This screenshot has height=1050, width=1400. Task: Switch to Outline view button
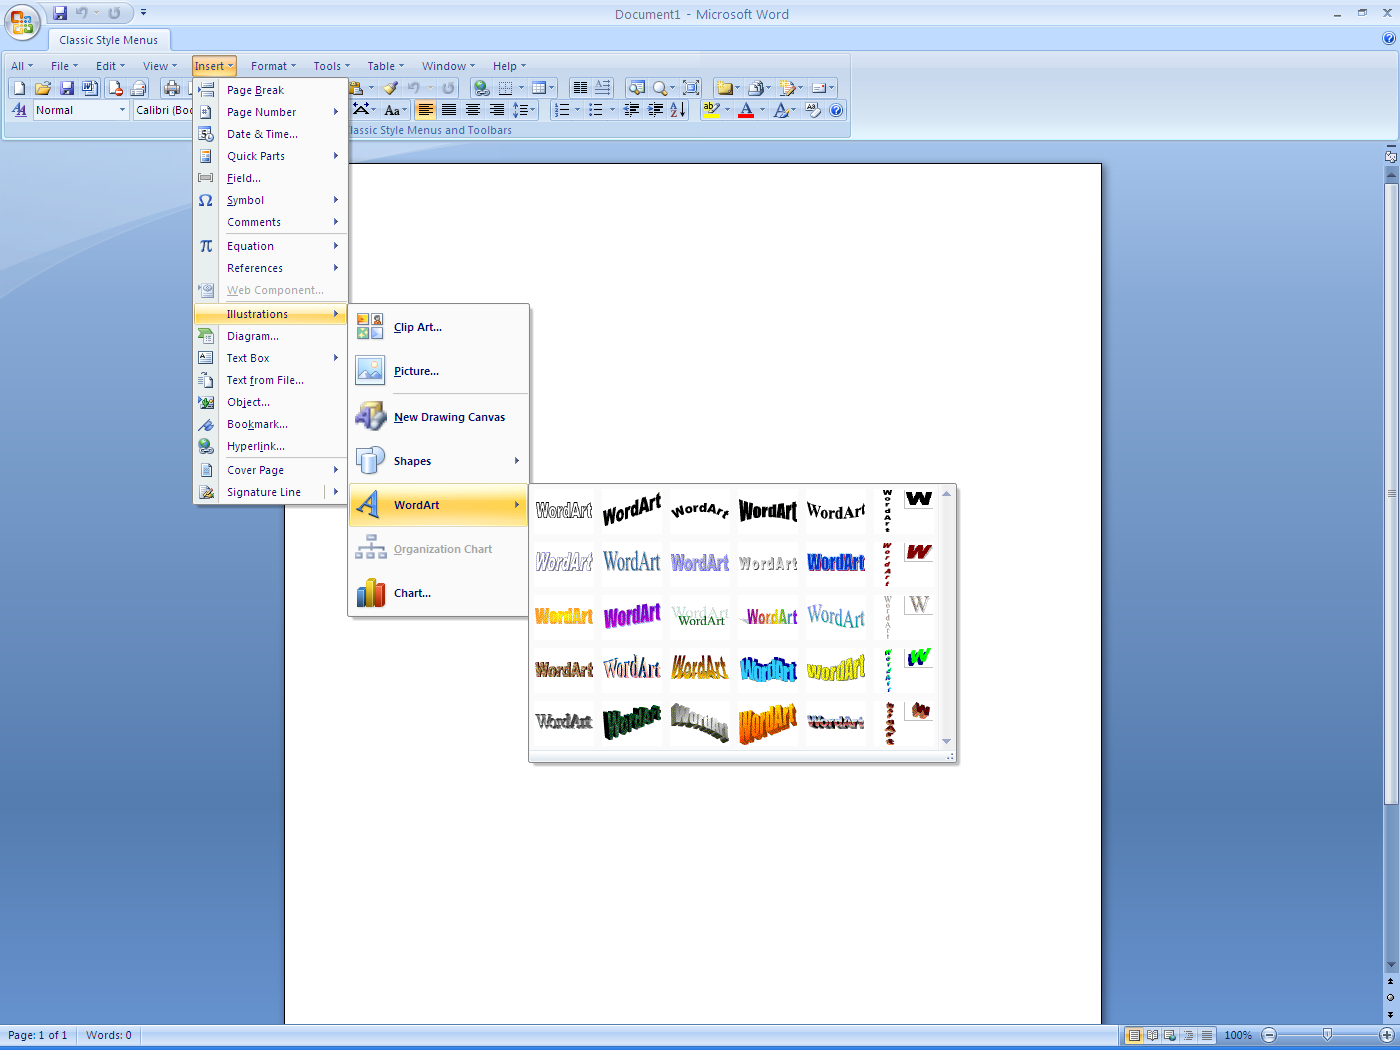1188,1035
